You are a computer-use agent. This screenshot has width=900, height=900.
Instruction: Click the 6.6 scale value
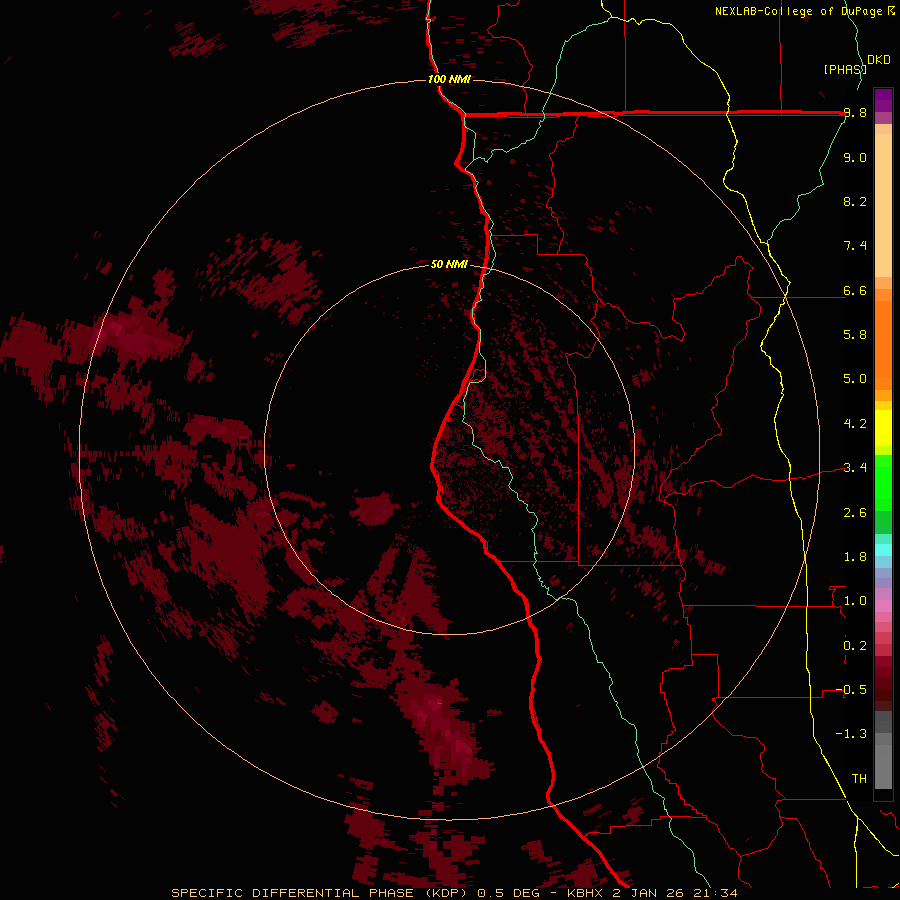pyautogui.click(x=855, y=290)
